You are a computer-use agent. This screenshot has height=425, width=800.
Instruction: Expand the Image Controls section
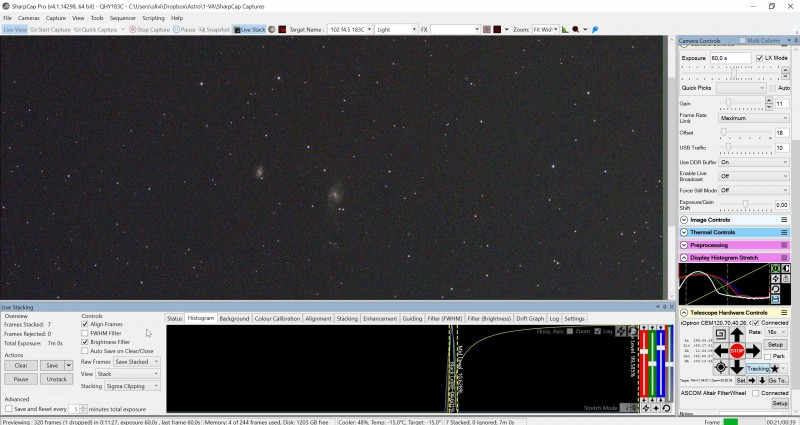684,220
